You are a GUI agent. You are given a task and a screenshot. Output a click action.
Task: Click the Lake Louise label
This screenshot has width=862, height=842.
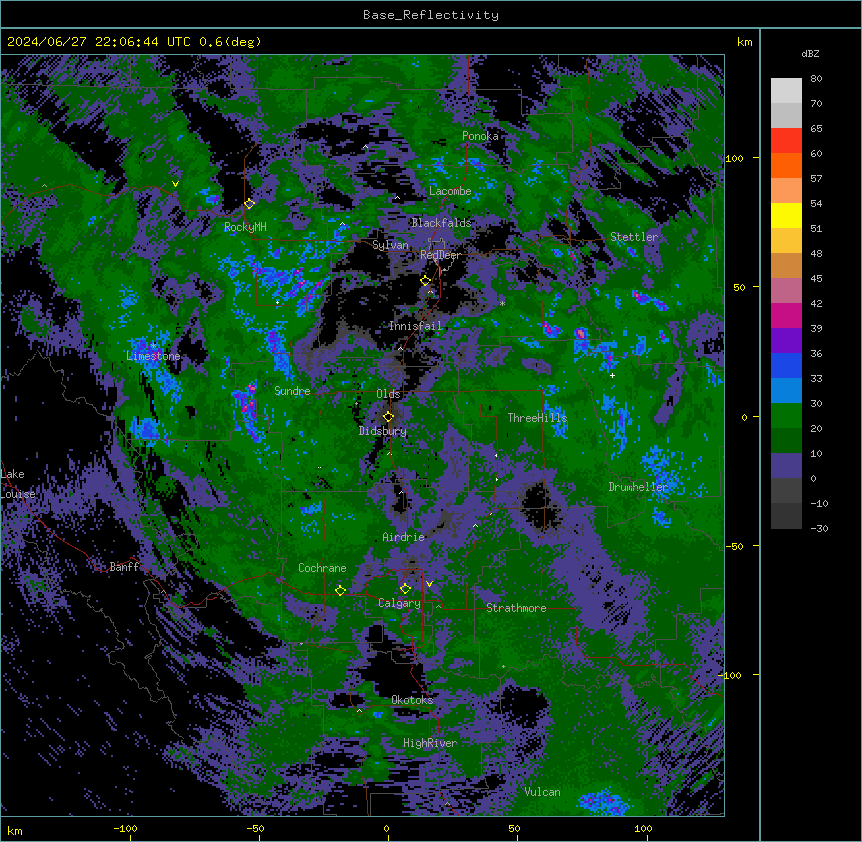tap(18, 484)
